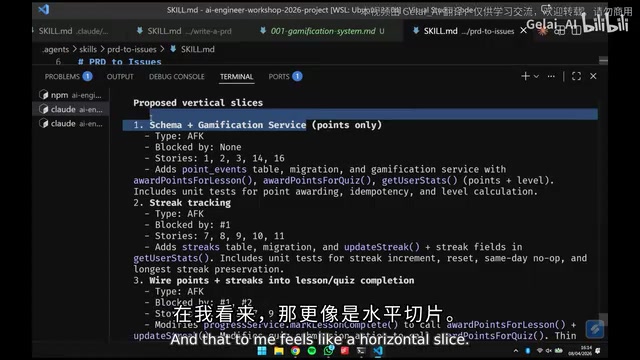Show hidden system tray icons
The height and width of the screenshot is (360, 640).
pyautogui.click(x=516, y=351)
